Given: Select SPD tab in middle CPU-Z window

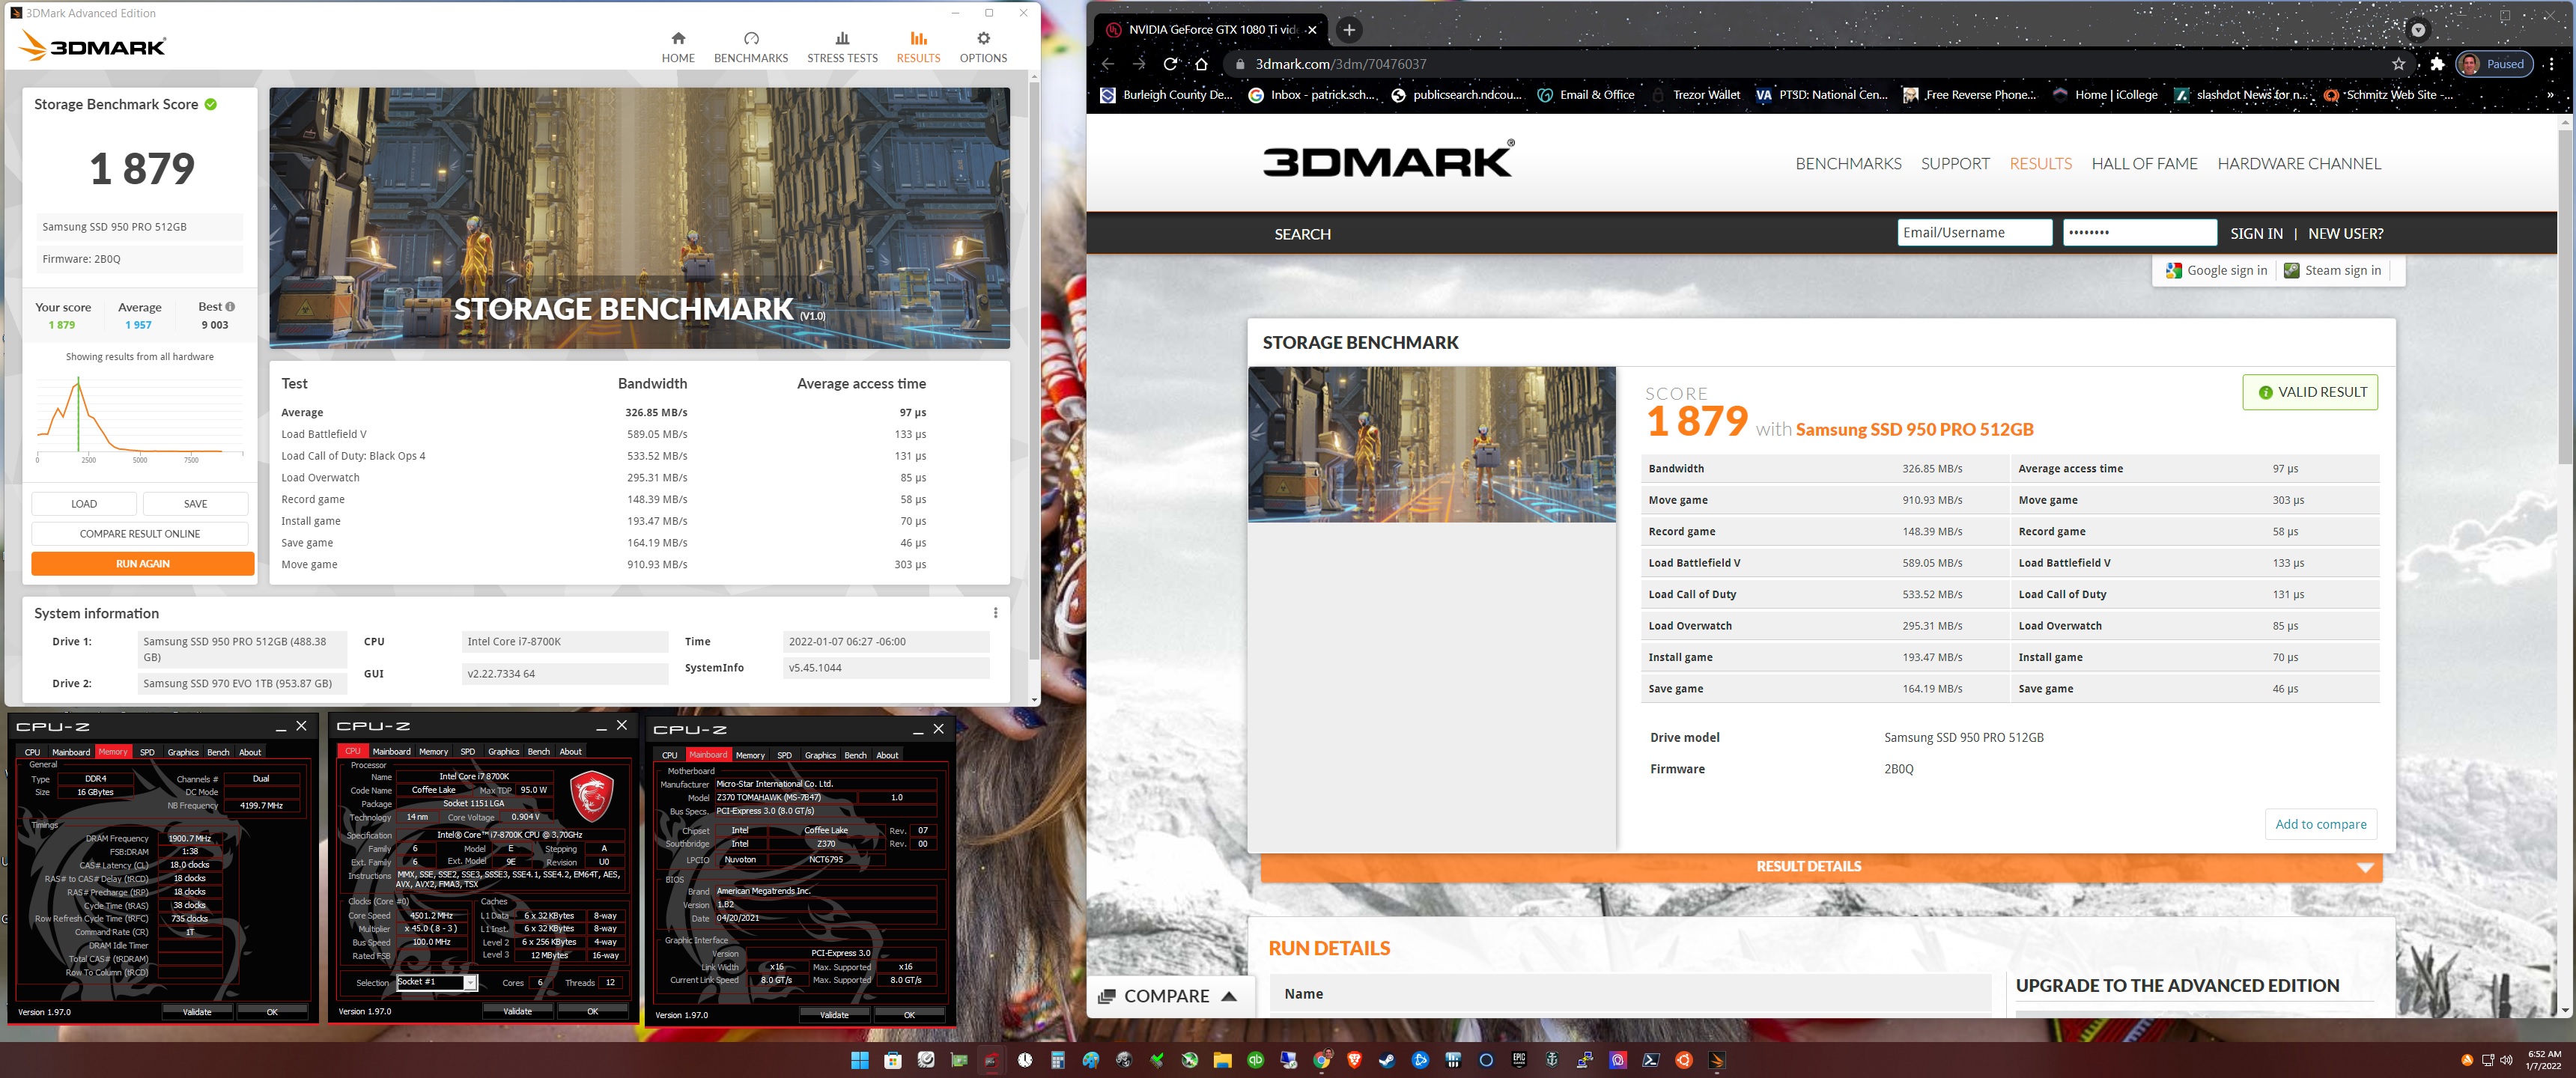Looking at the screenshot, I should click(x=467, y=751).
